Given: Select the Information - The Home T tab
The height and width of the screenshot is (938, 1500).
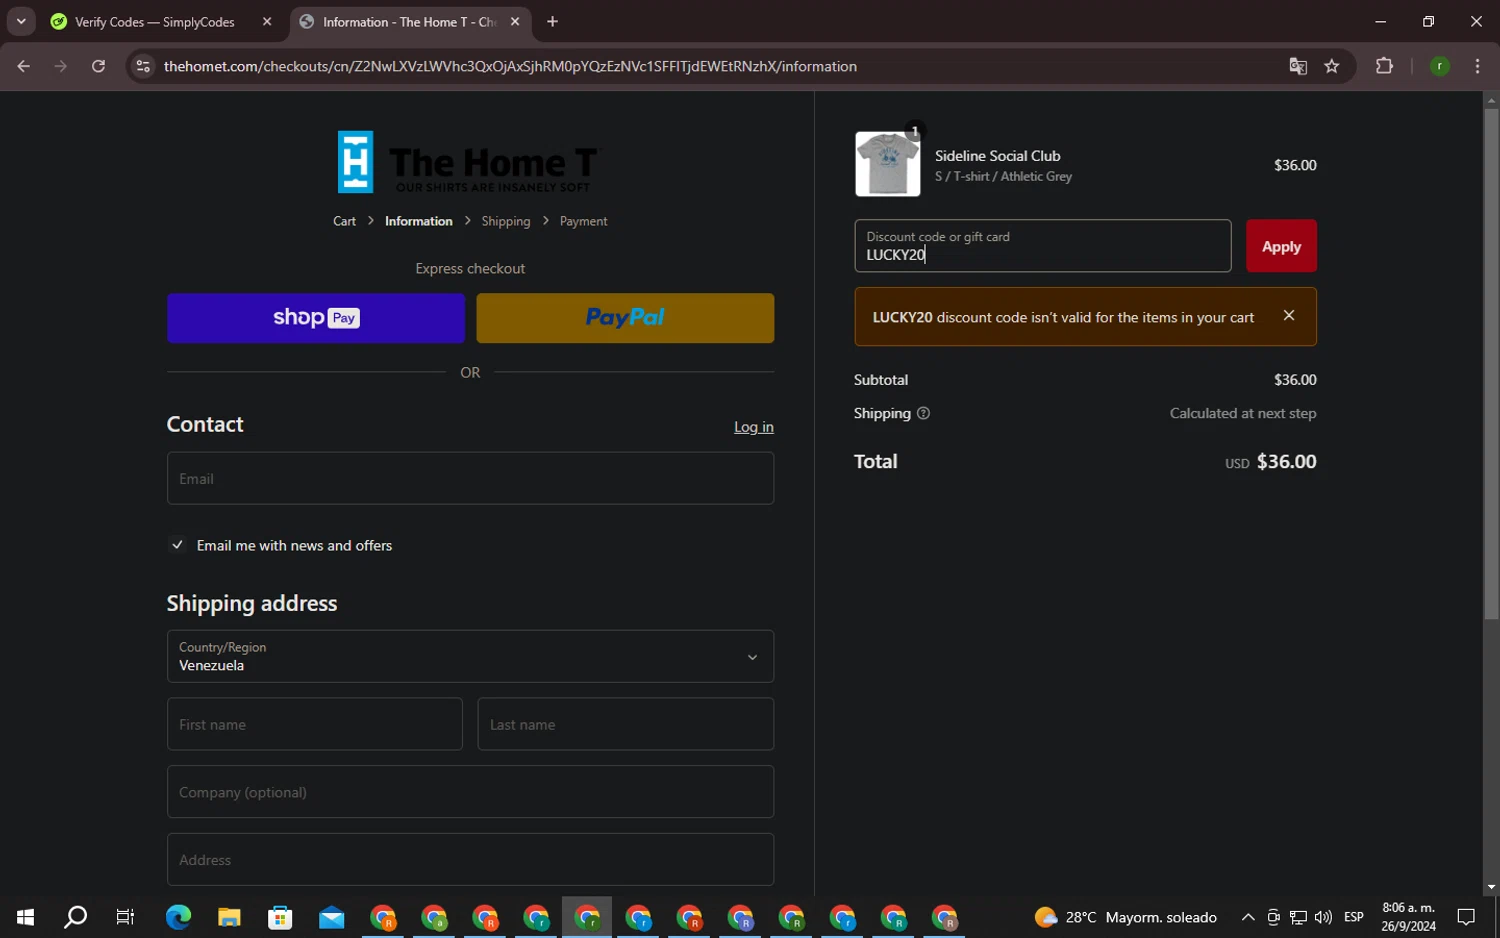Looking at the screenshot, I should 410,21.
